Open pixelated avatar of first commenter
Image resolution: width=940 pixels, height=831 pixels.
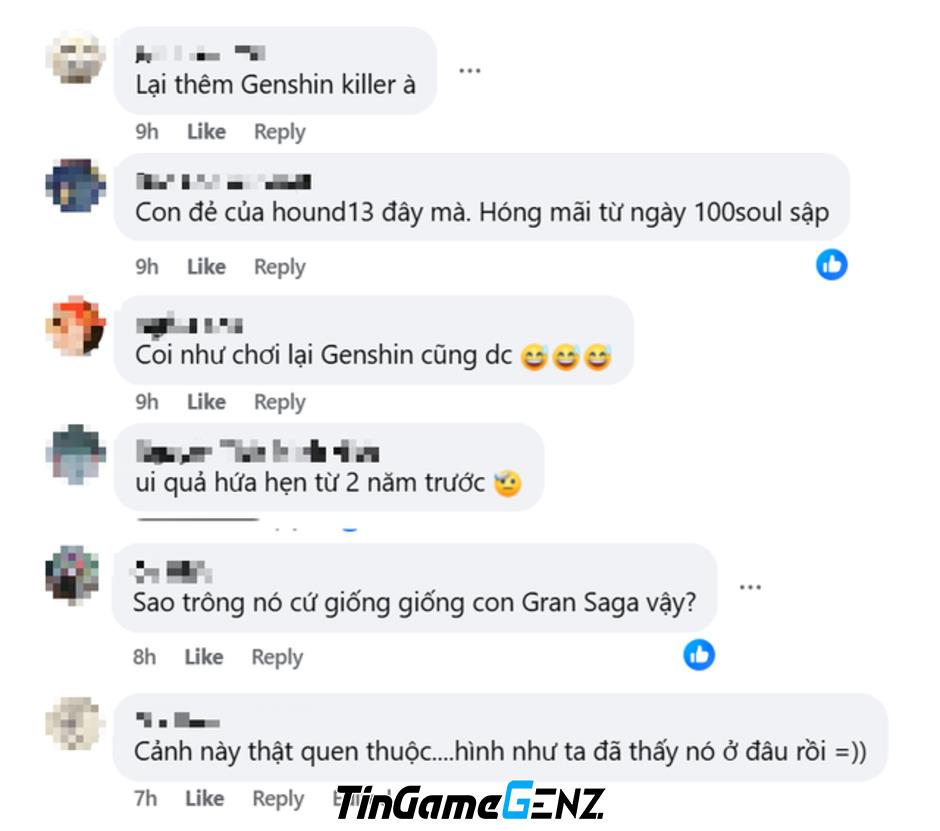click(x=76, y=56)
